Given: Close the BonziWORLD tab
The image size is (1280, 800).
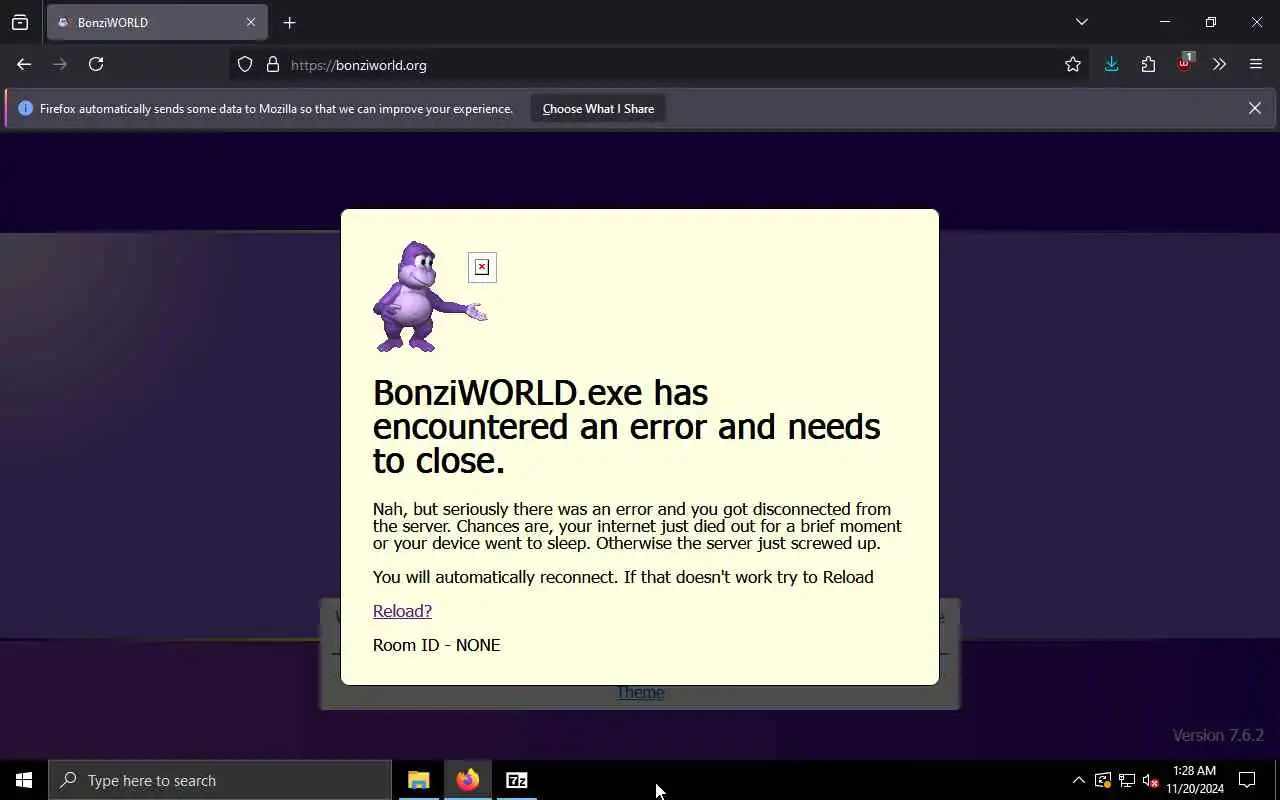Looking at the screenshot, I should pyautogui.click(x=251, y=22).
